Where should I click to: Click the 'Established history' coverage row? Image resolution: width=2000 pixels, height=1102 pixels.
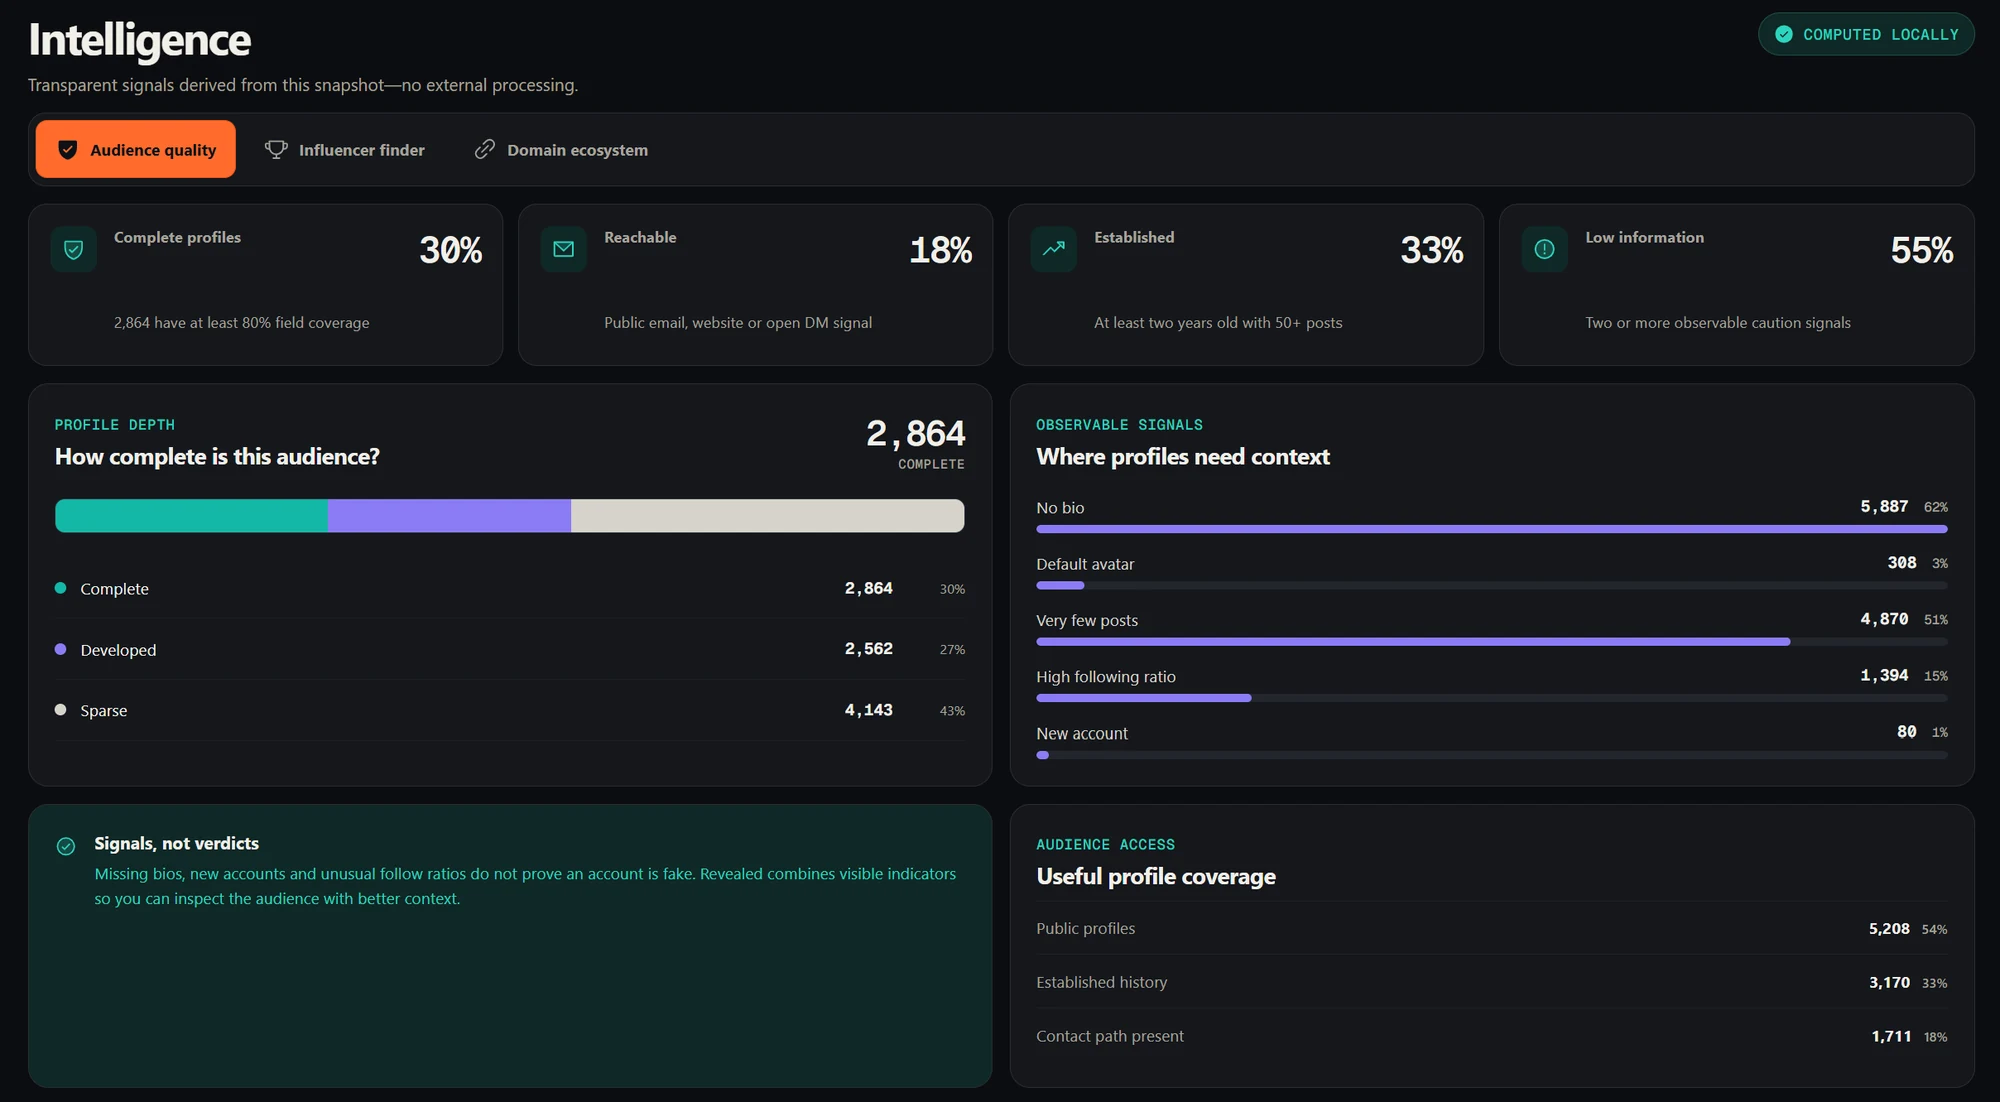[x=1492, y=983]
